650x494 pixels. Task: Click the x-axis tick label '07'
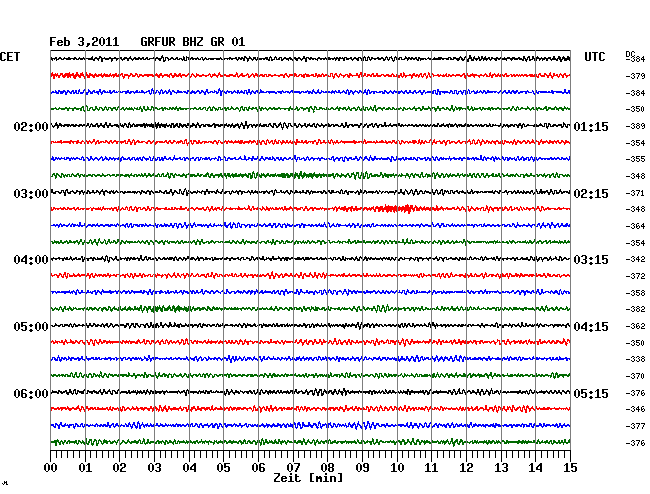[293, 468]
